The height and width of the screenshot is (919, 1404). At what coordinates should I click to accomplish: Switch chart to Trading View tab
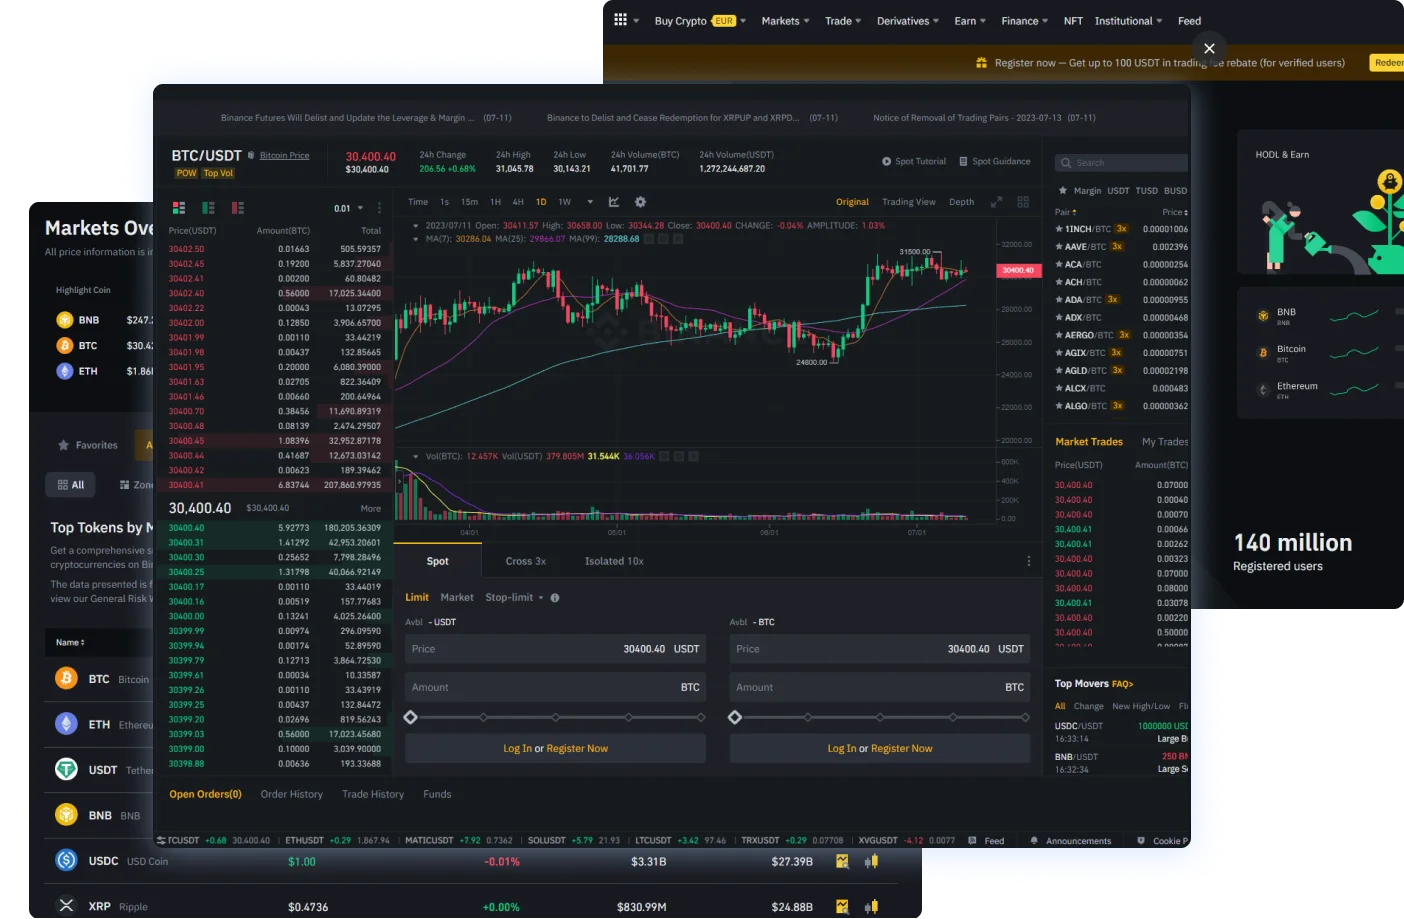point(908,202)
